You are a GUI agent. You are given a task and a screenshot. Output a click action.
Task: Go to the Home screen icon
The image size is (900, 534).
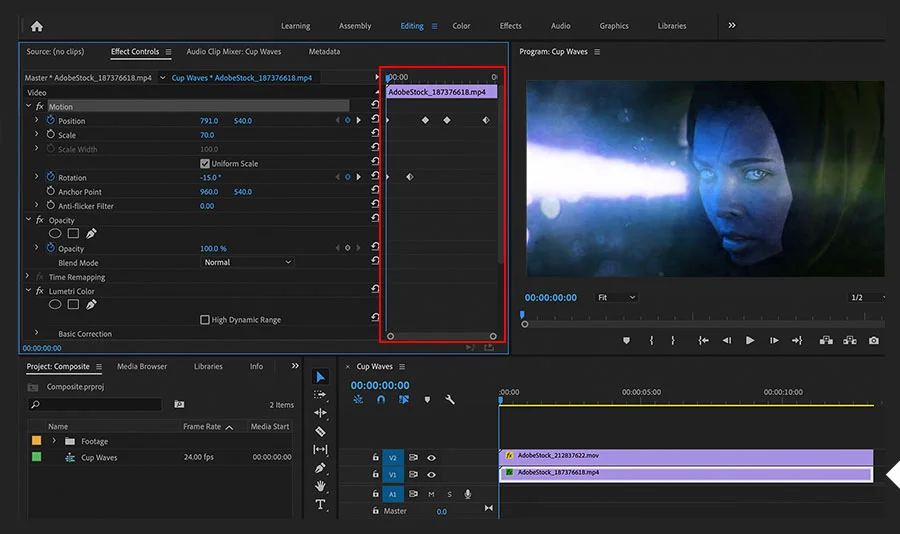click(x=37, y=26)
